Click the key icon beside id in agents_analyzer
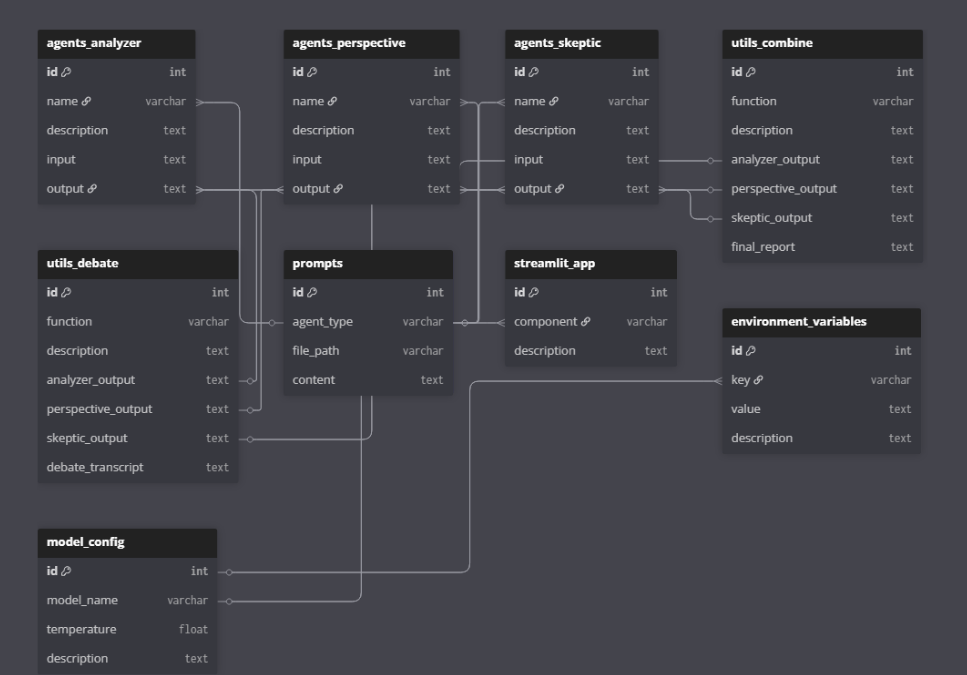 tap(67, 72)
